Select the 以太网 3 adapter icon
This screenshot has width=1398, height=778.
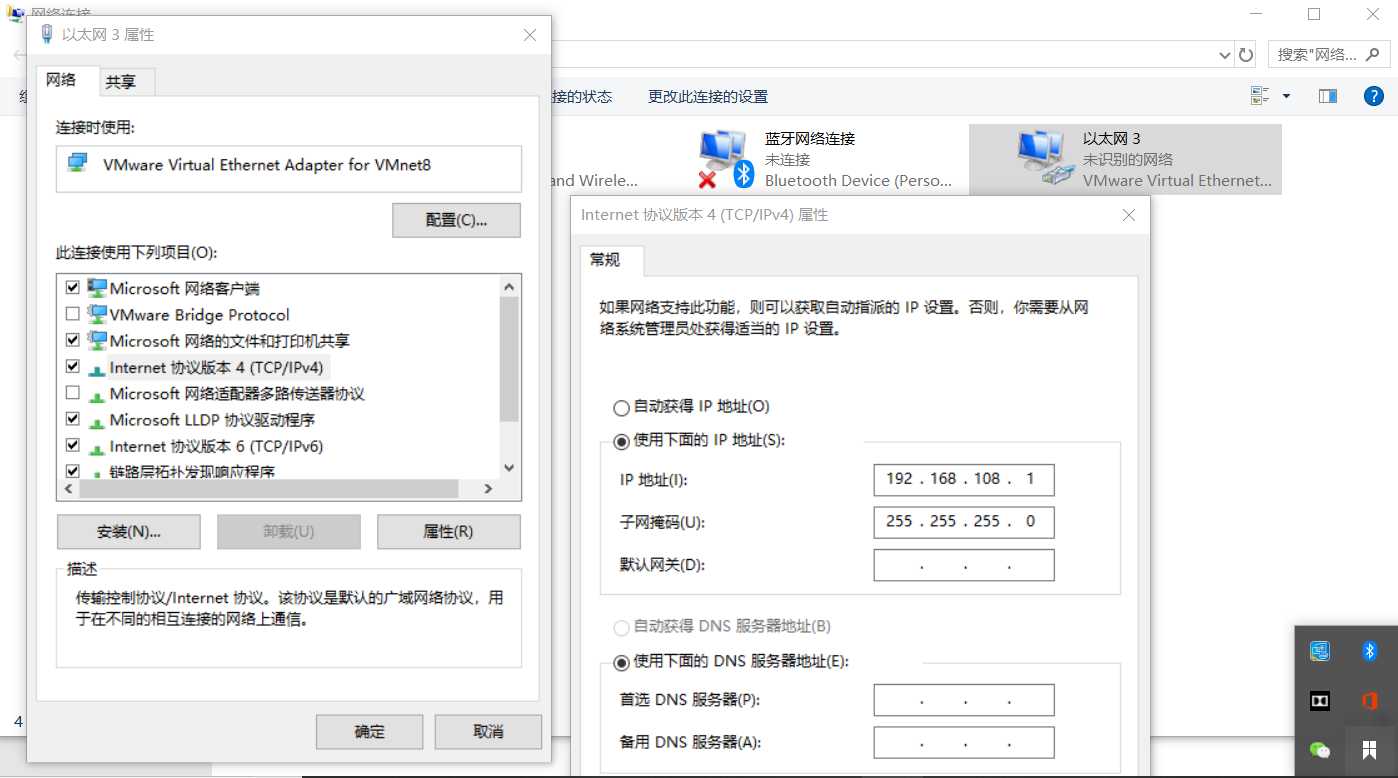click(1044, 158)
